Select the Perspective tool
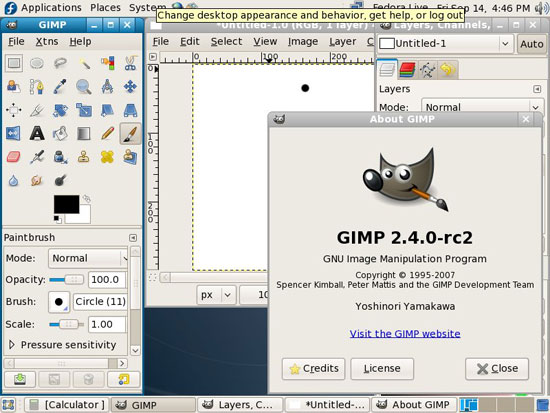This screenshot has width=550, height=413. point(130,110)
